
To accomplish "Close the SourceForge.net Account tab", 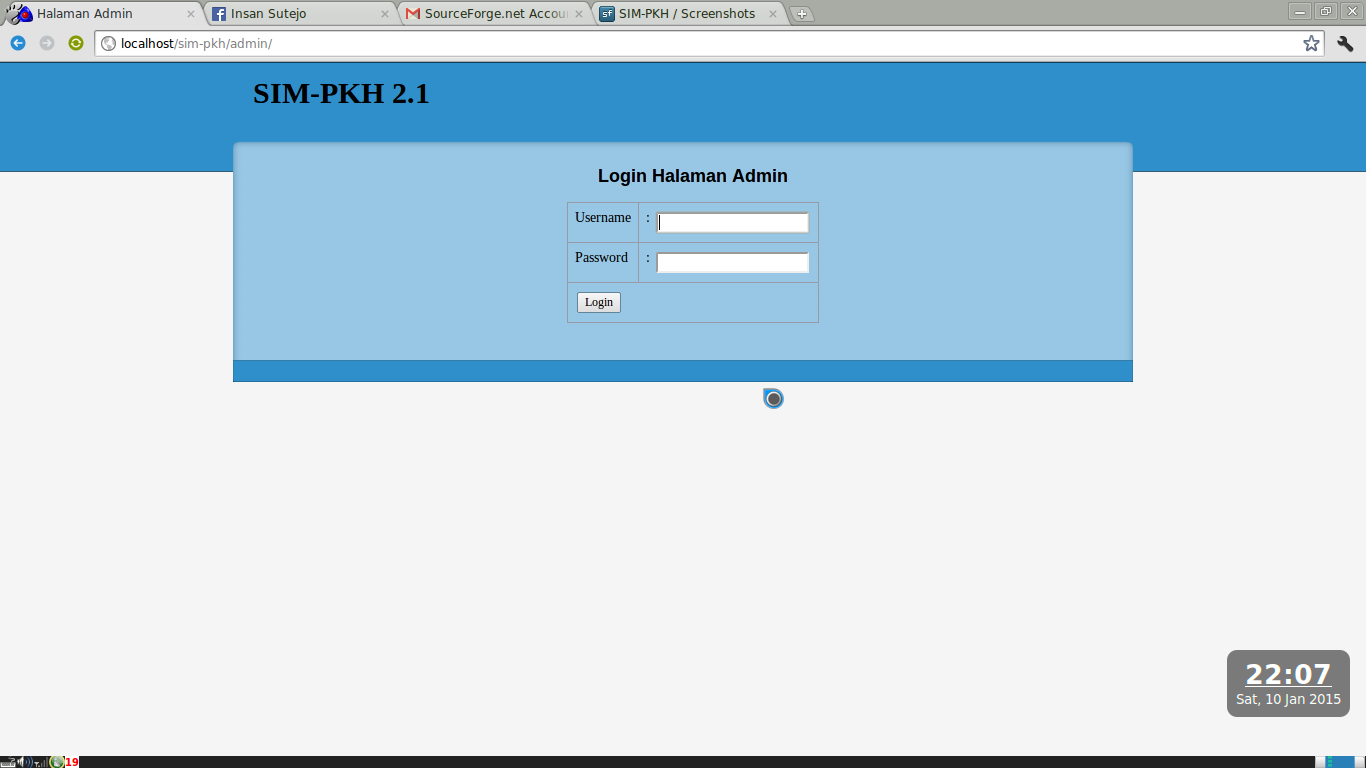I will (580, 13).
